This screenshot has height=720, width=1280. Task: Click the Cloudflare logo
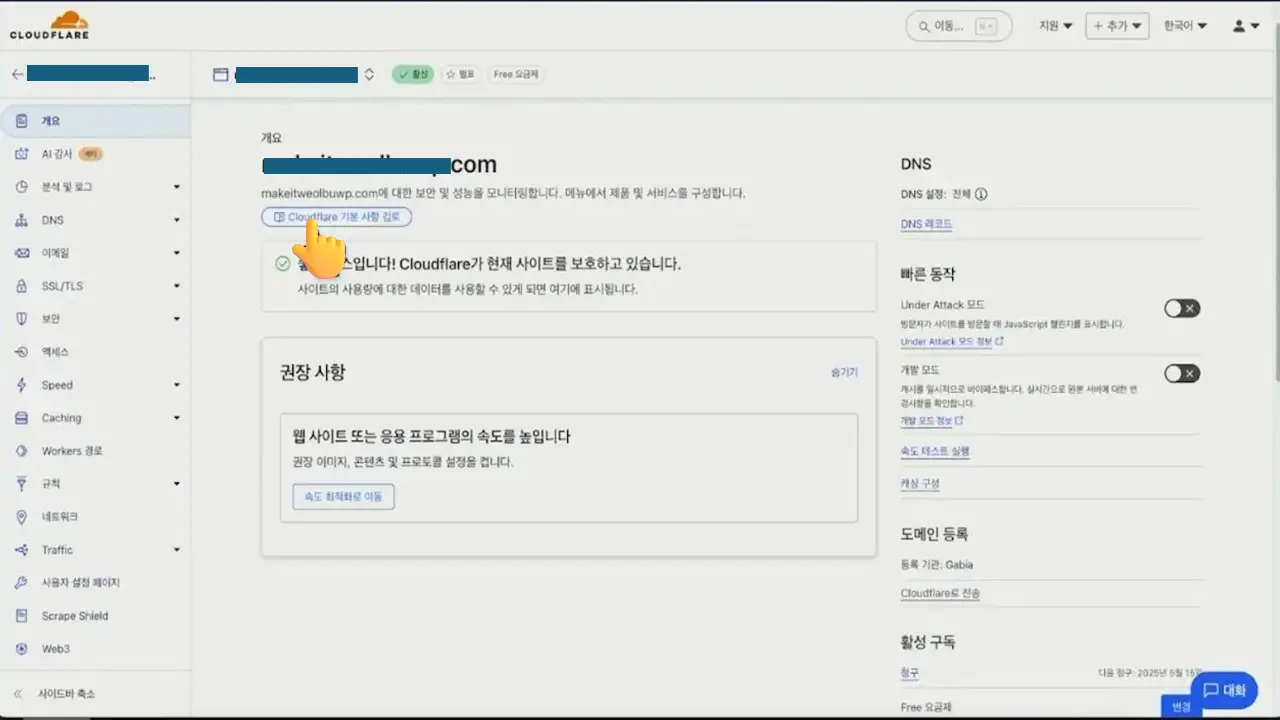coord(49,25)
